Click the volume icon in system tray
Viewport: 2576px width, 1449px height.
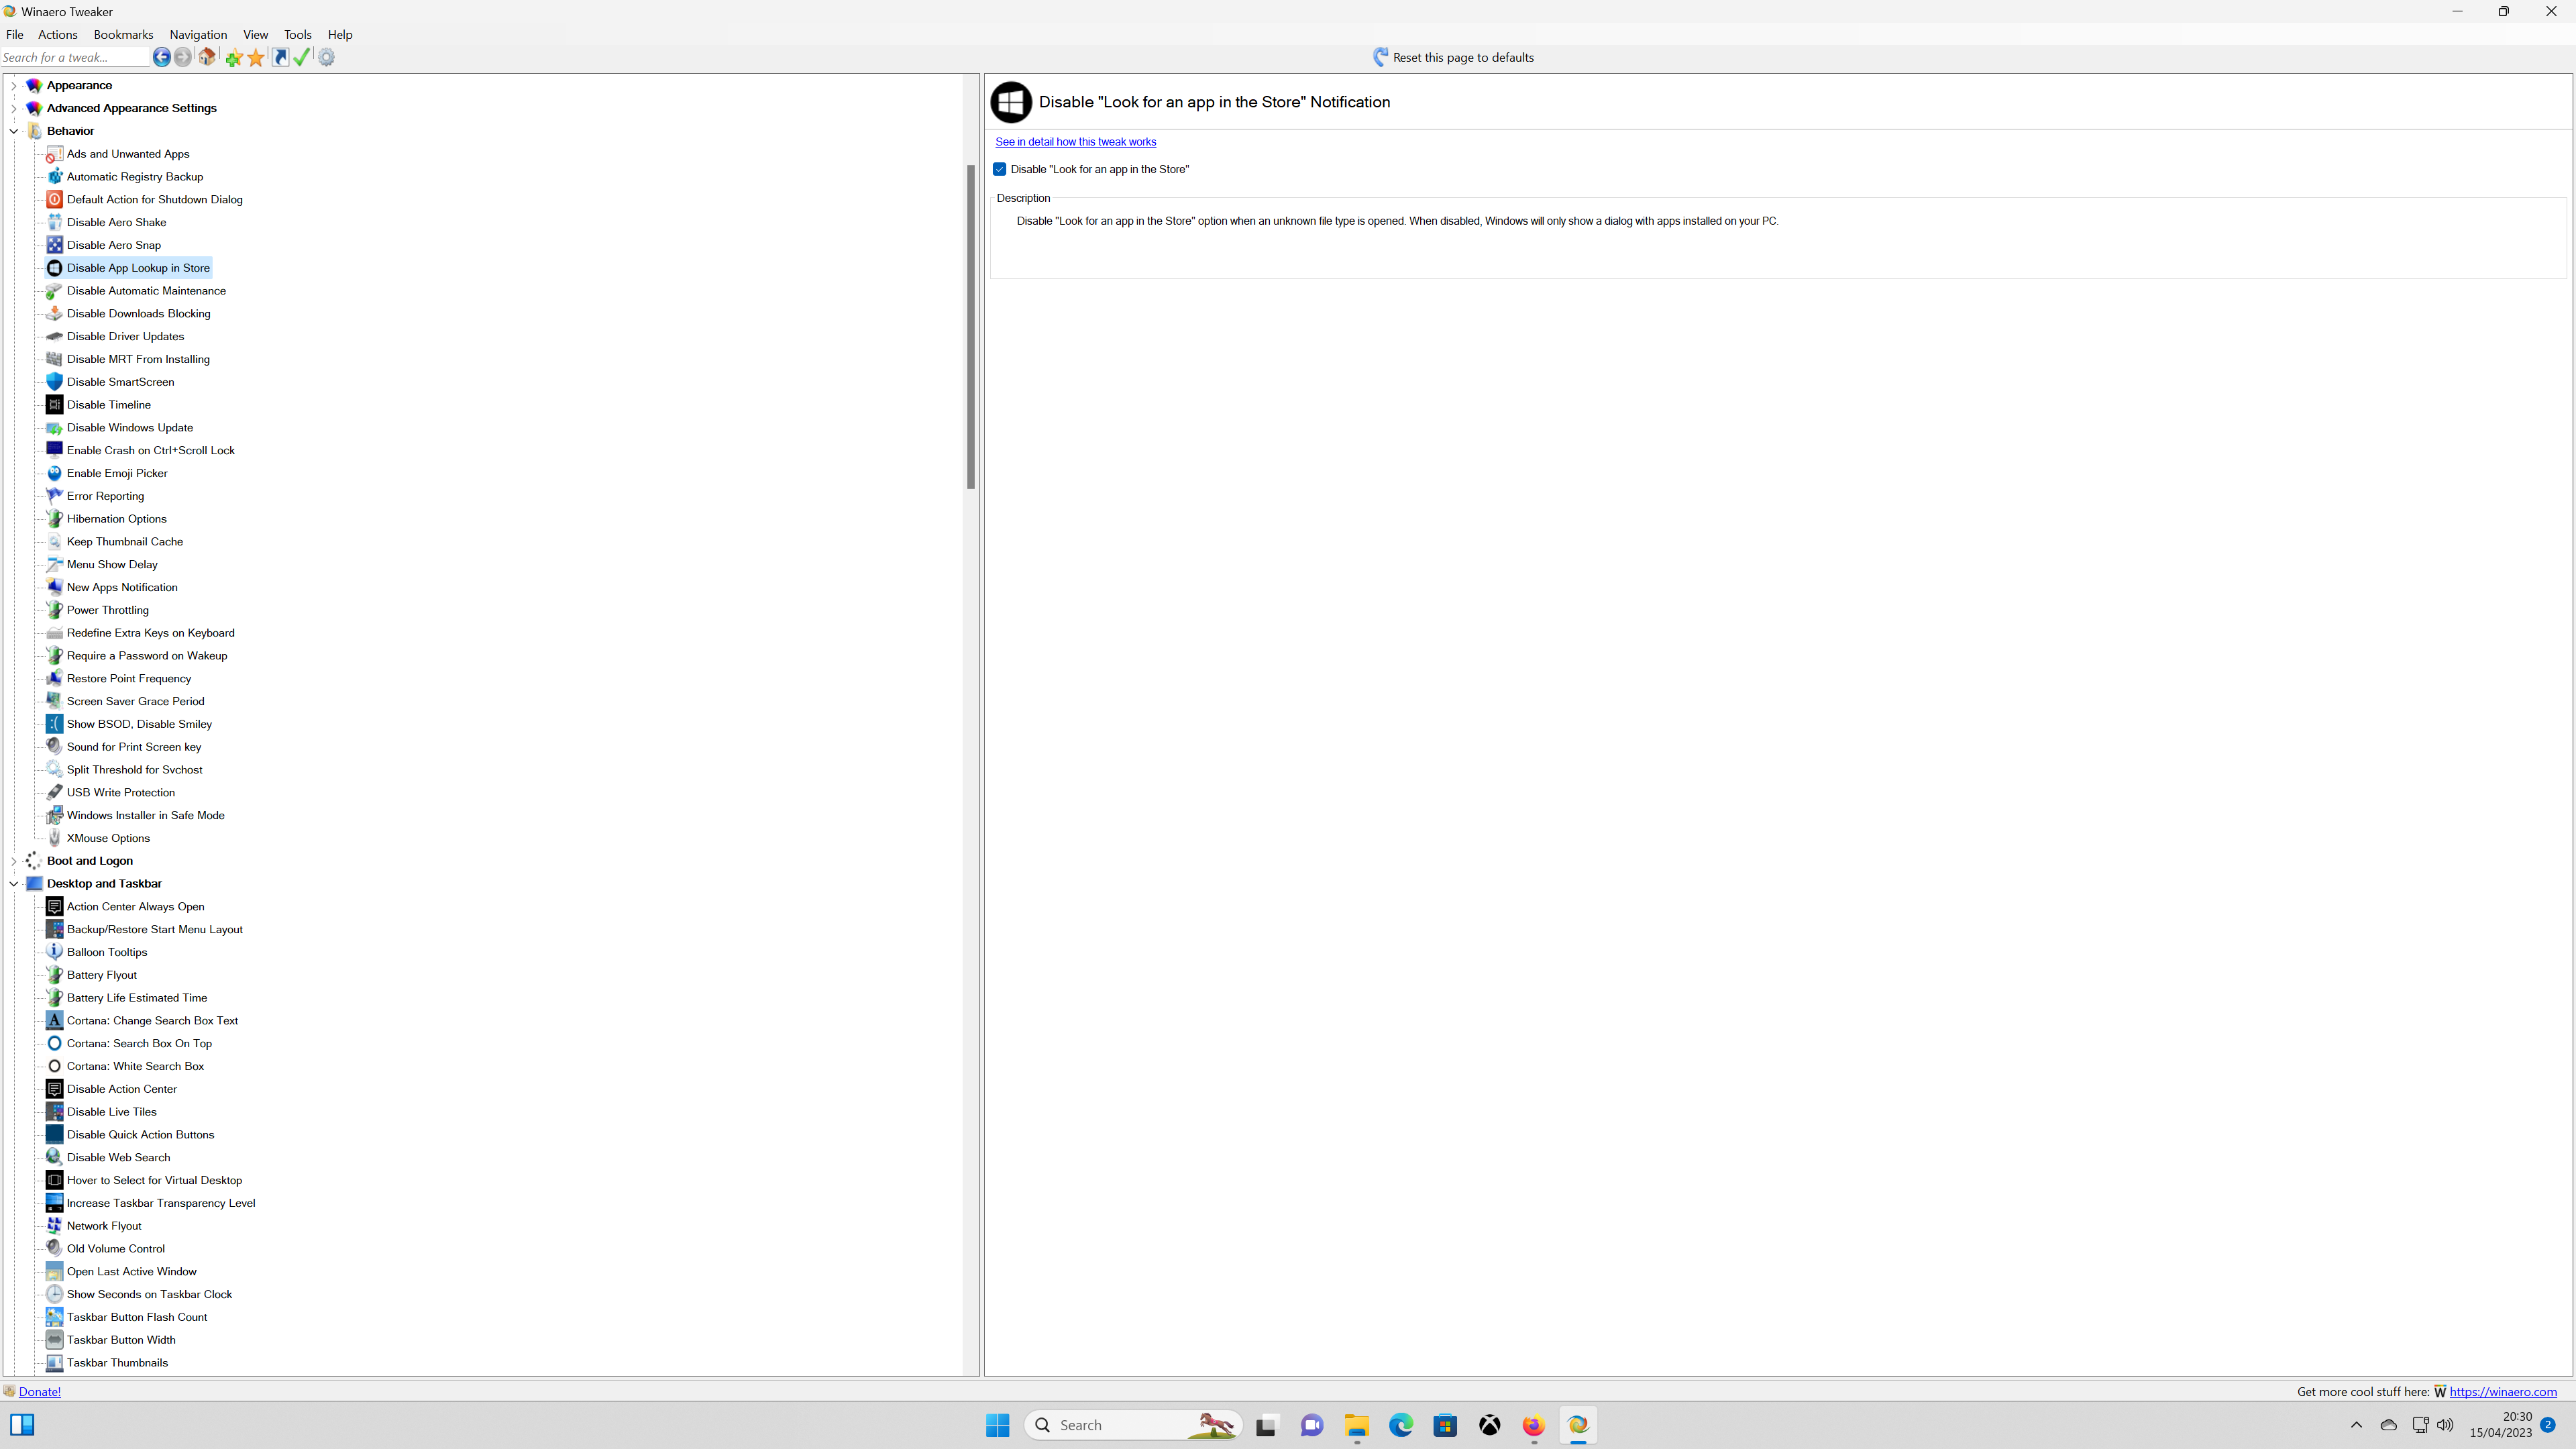[2444, 1425]
